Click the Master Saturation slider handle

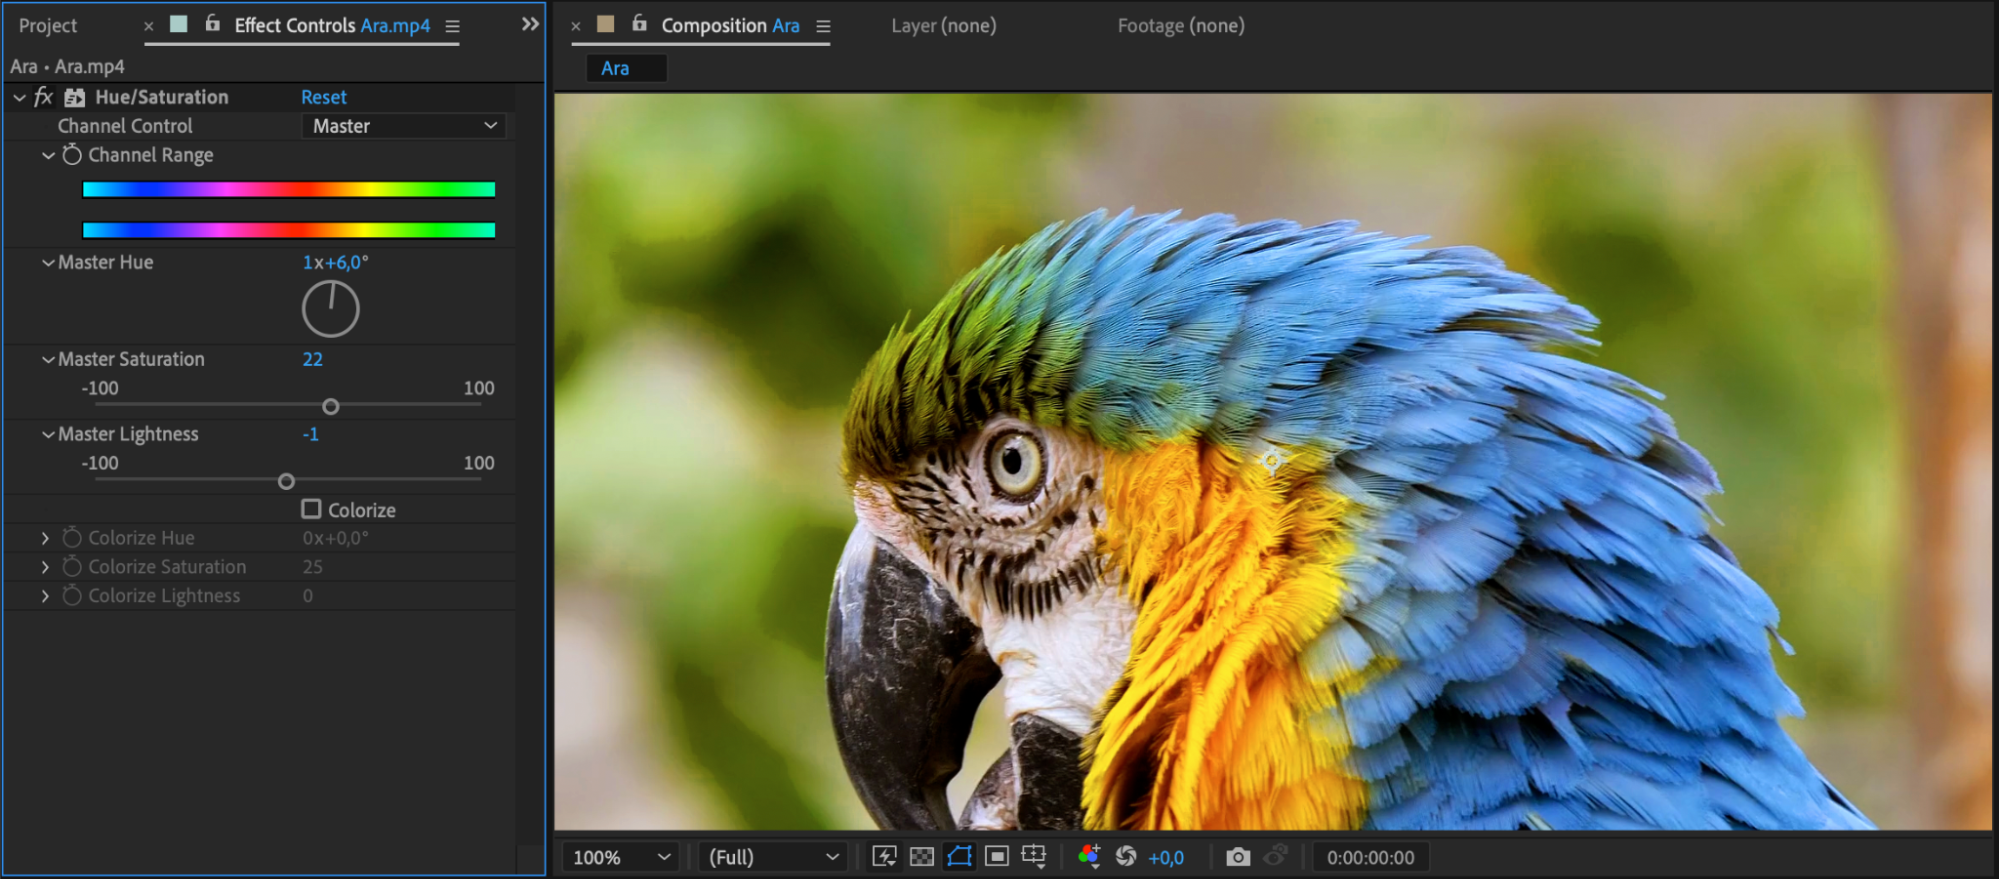tap(331, 407)
